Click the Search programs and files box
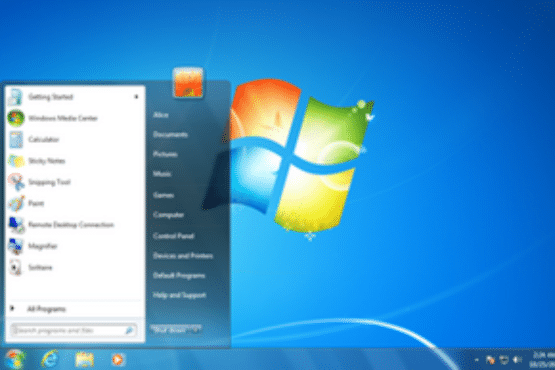Viewport: 555px width, 370px height. 74,330
